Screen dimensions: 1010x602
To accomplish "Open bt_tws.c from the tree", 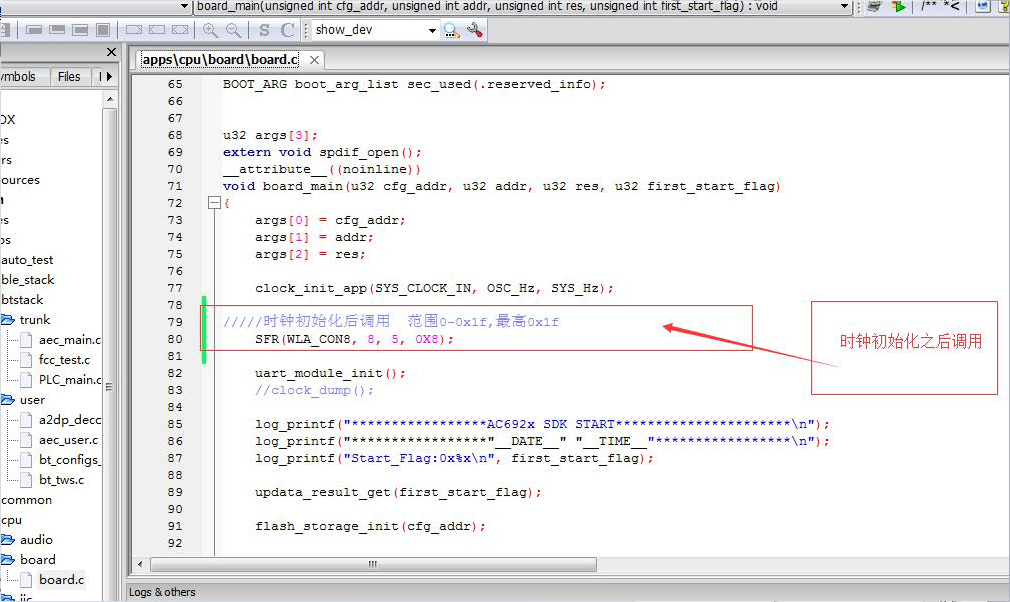I will click(x=61, y=480).
